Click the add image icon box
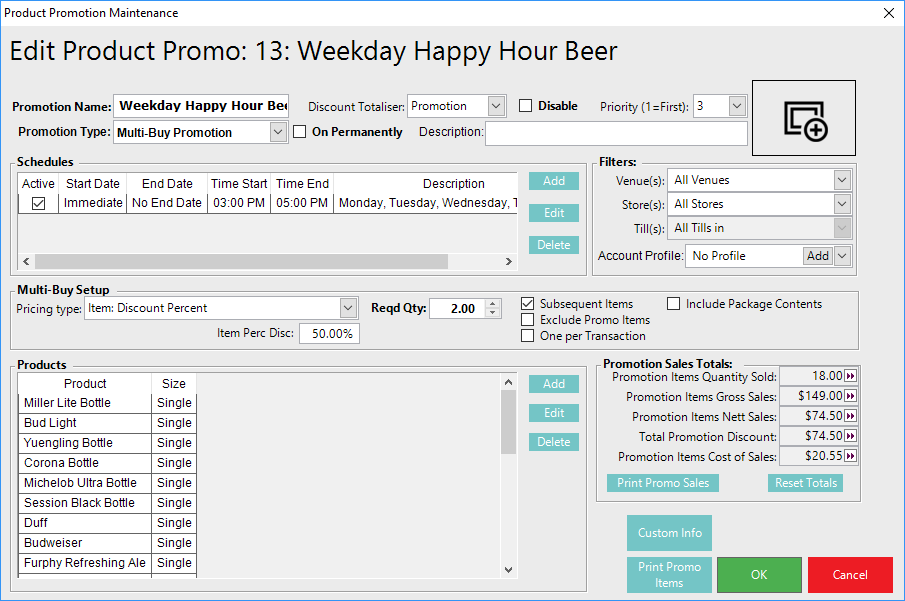Screen dimensions: 905x601 [804, 118]
